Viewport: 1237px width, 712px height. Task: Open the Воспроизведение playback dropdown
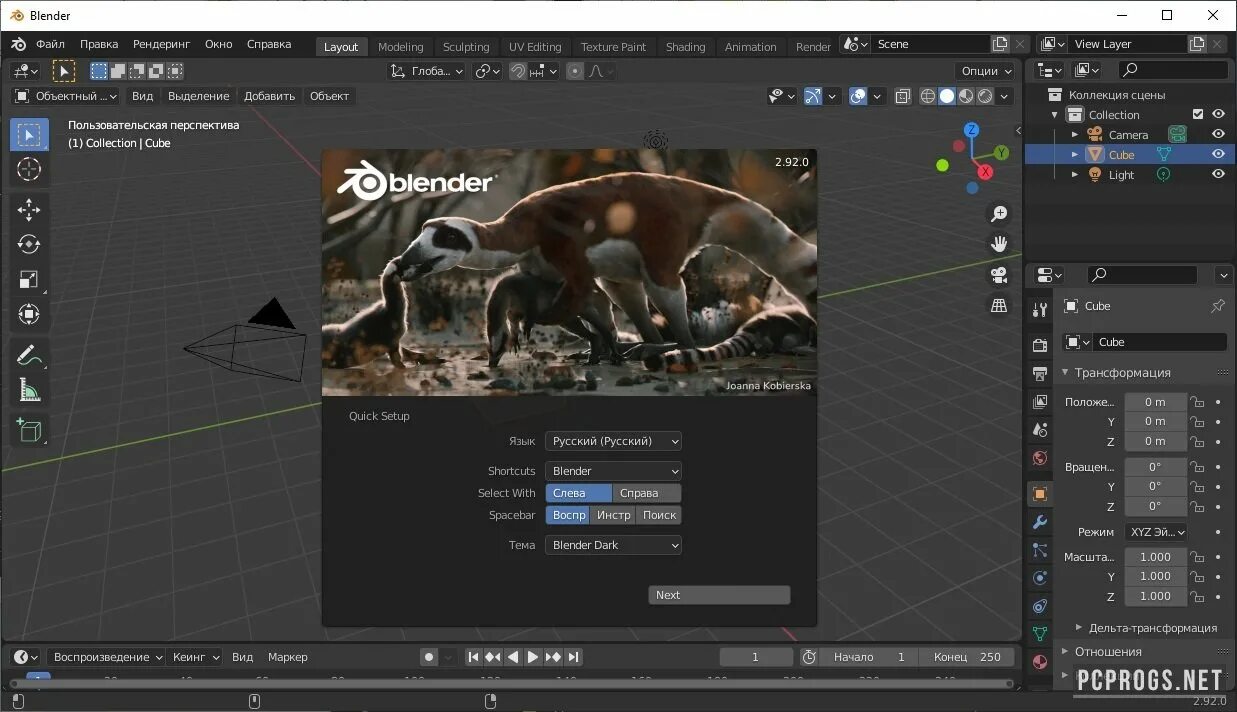[106, 657]
